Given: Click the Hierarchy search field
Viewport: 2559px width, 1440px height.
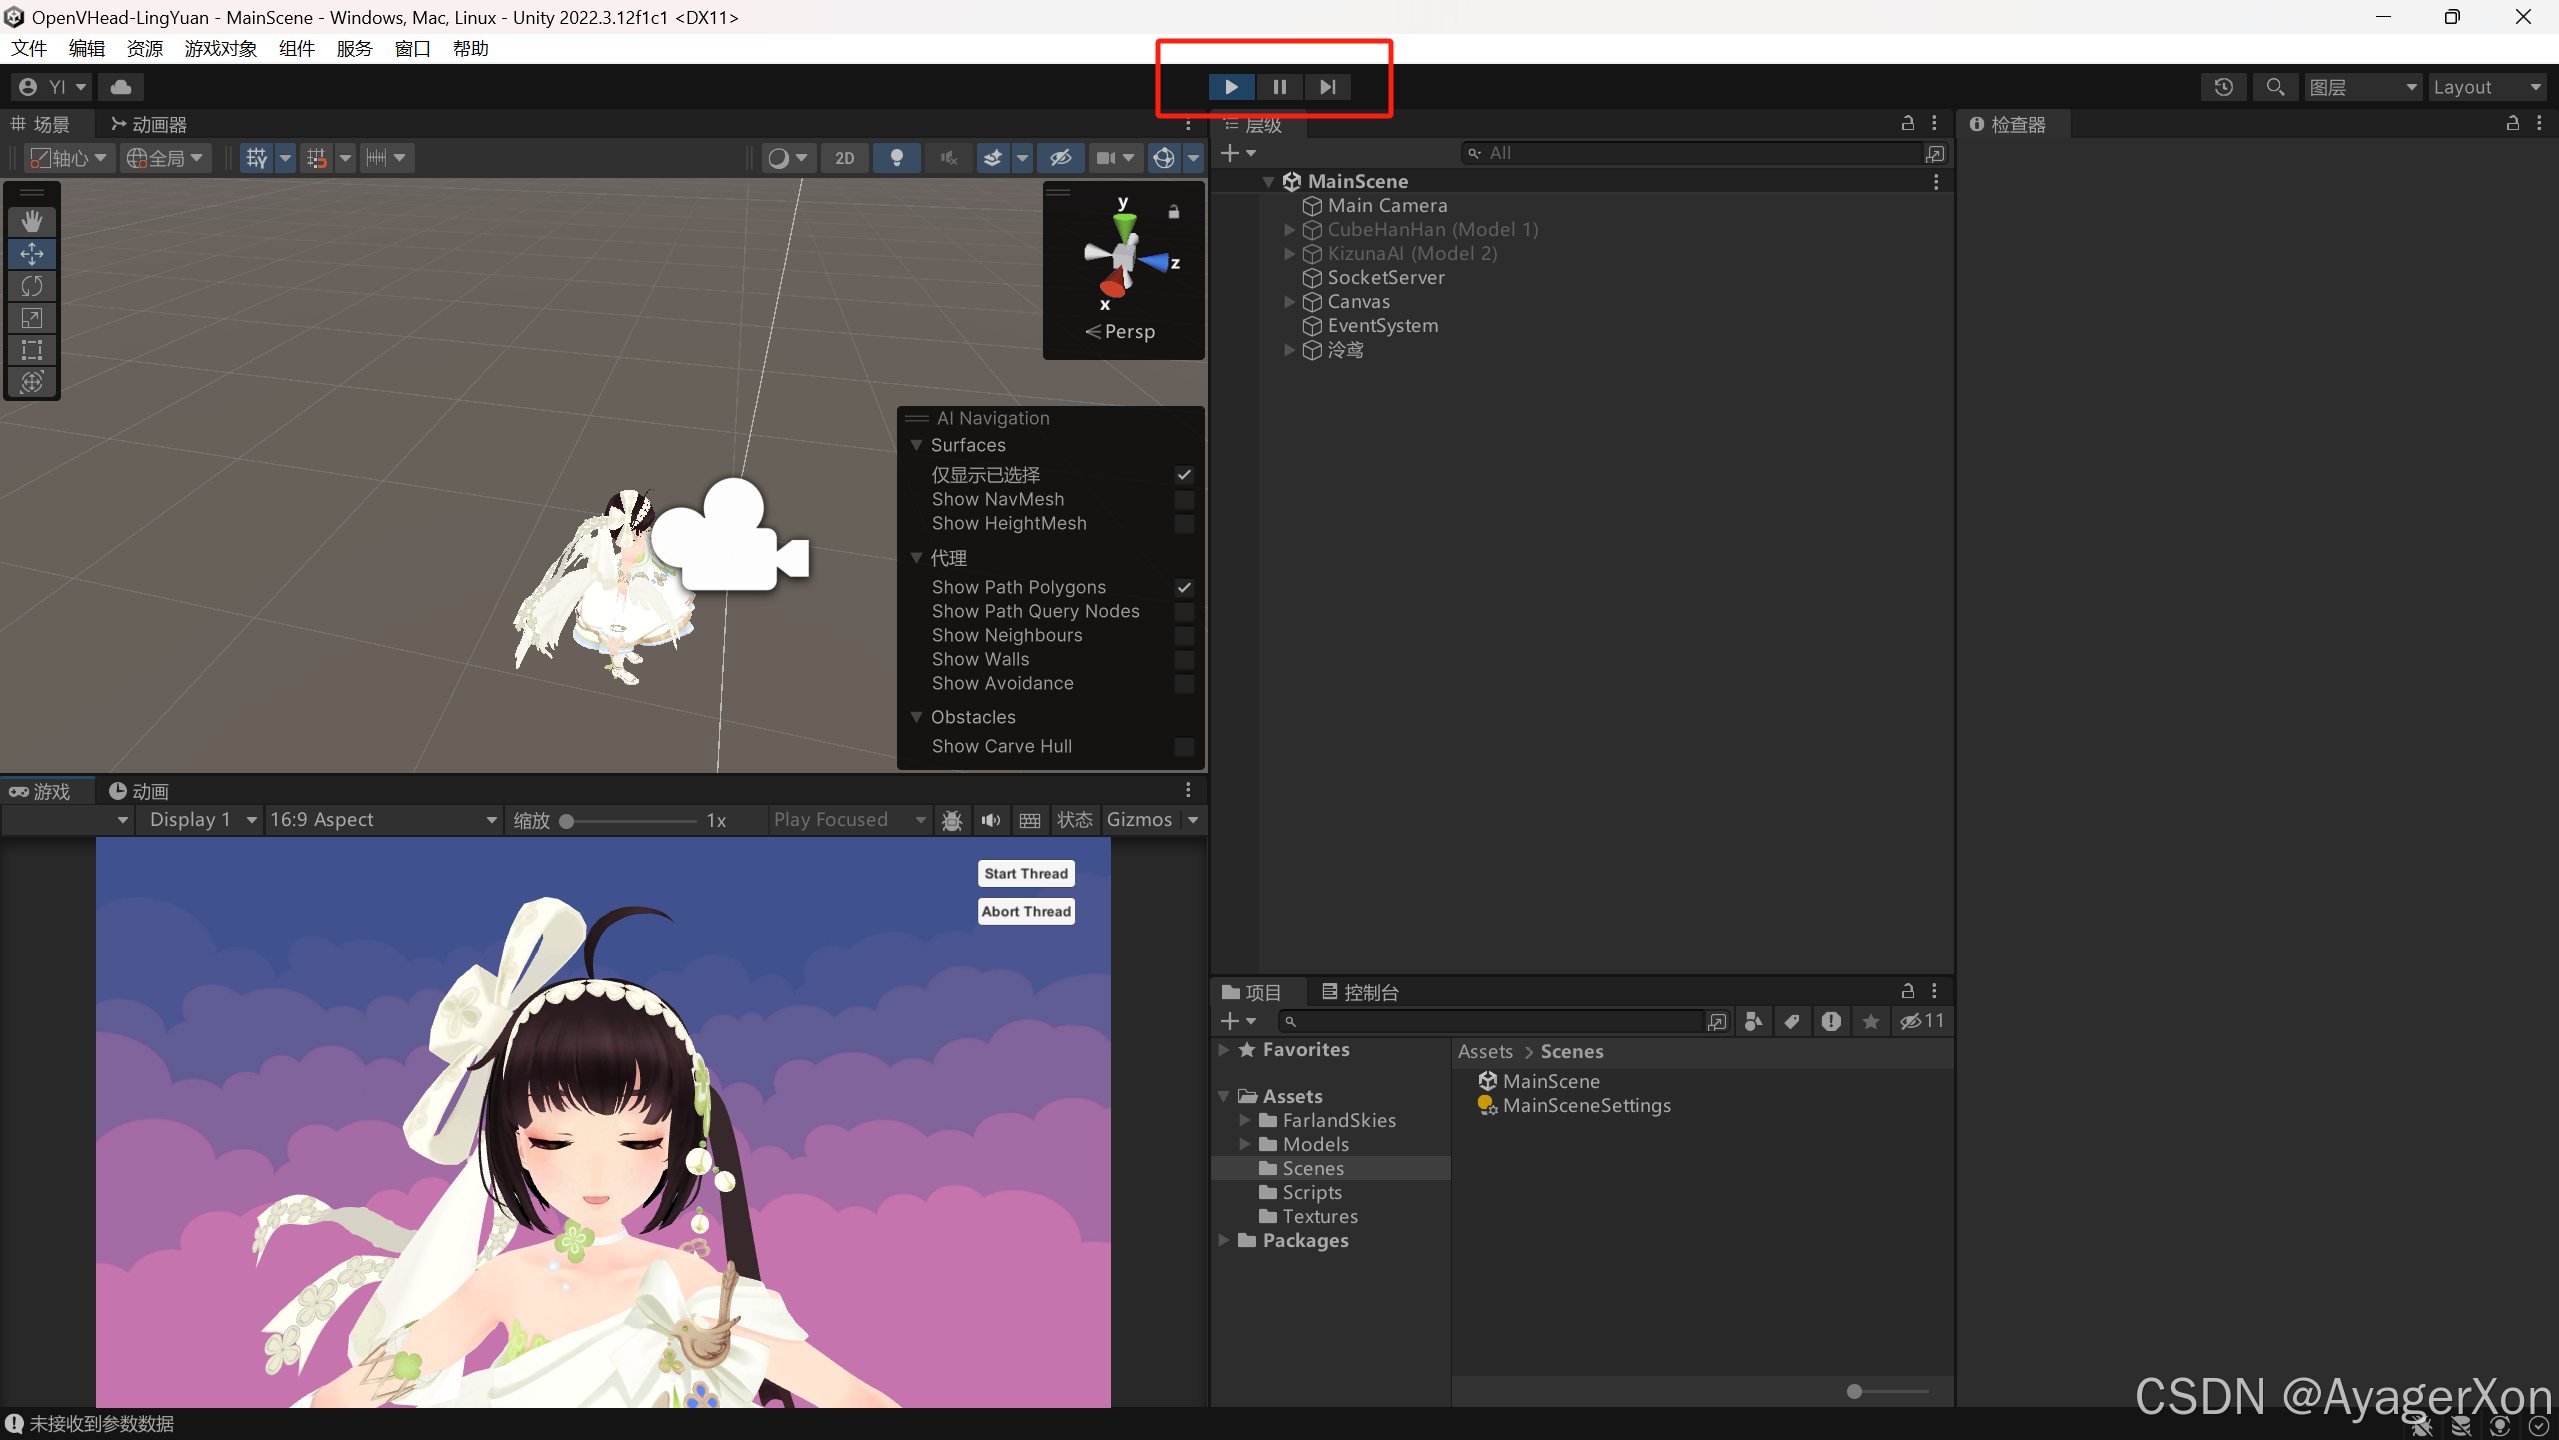Looking at the screenshot, I should (x=1690, y=153).
